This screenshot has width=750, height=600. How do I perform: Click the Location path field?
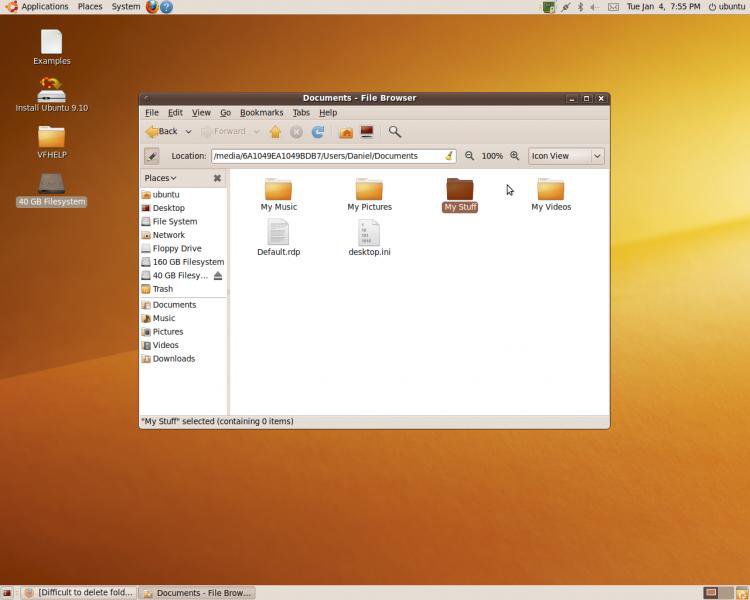point(334,156)
